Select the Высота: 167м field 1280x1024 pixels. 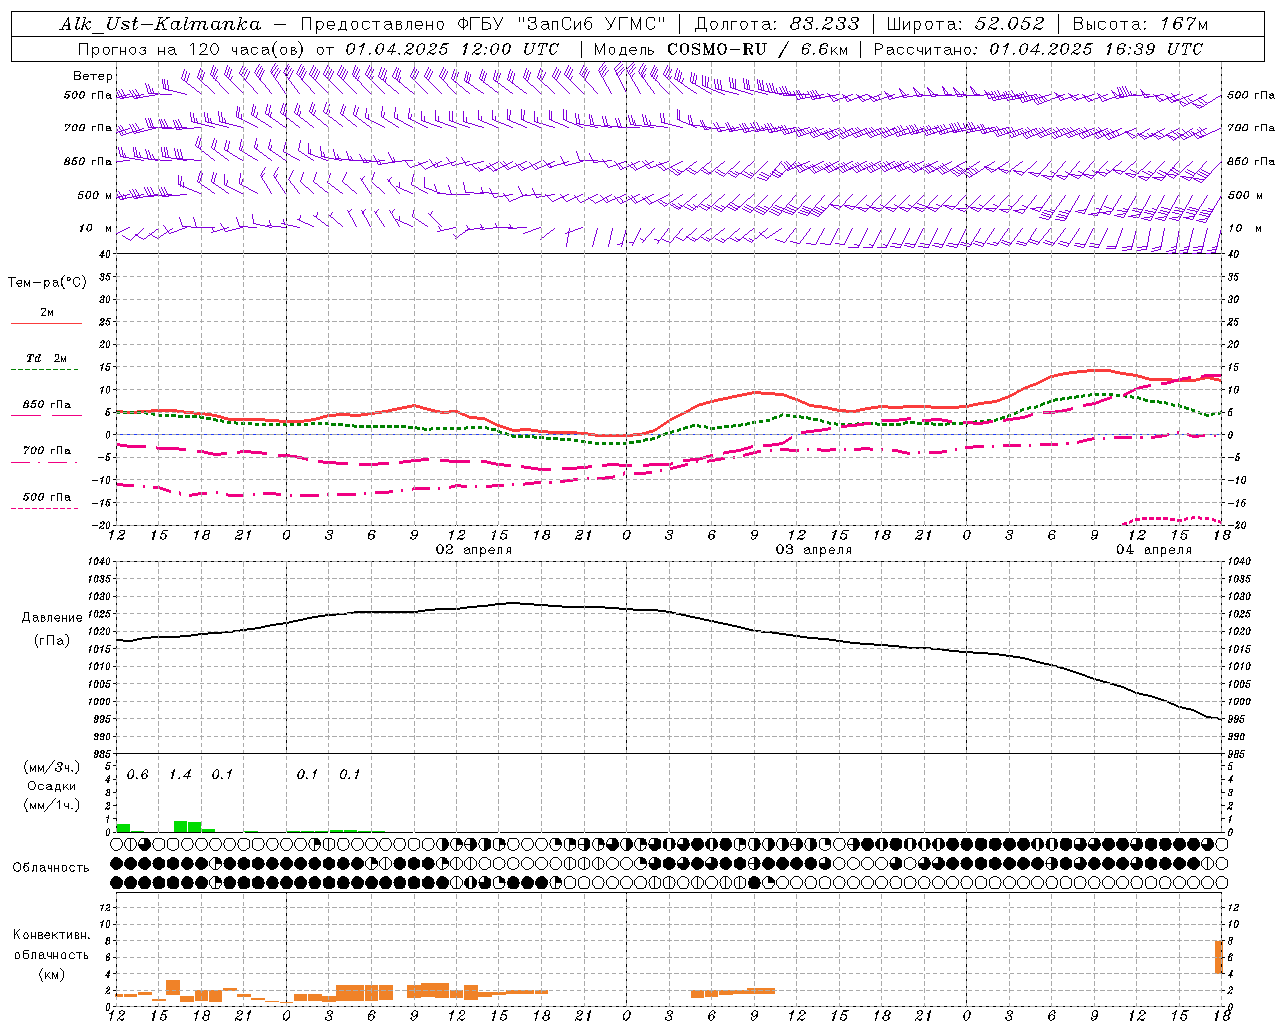[x=1140, y=24]
